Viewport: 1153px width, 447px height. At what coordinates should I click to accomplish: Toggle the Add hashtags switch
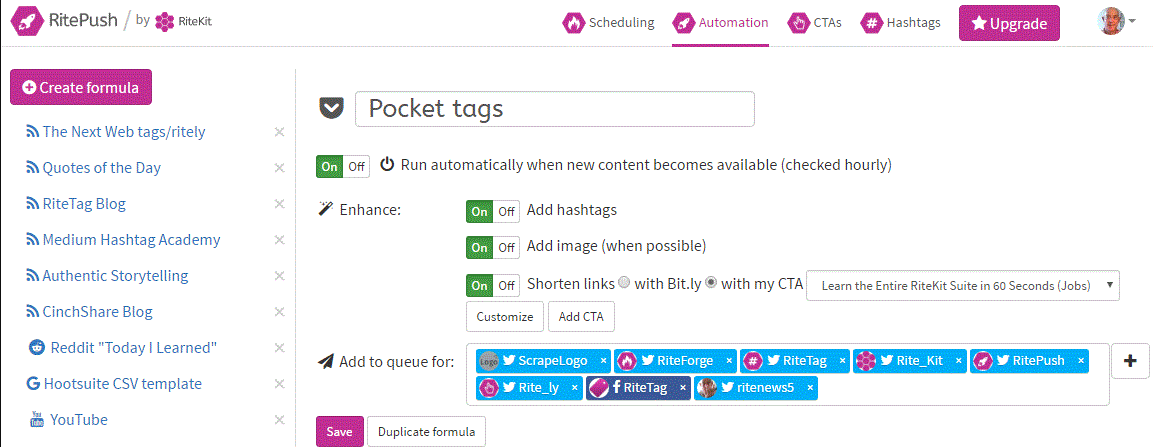(x=493, y=211)
